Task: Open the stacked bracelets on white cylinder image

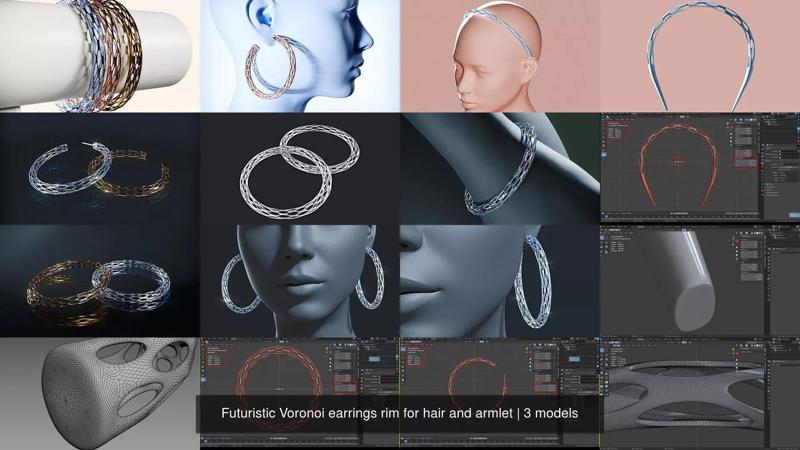Action: pos(99,56)
